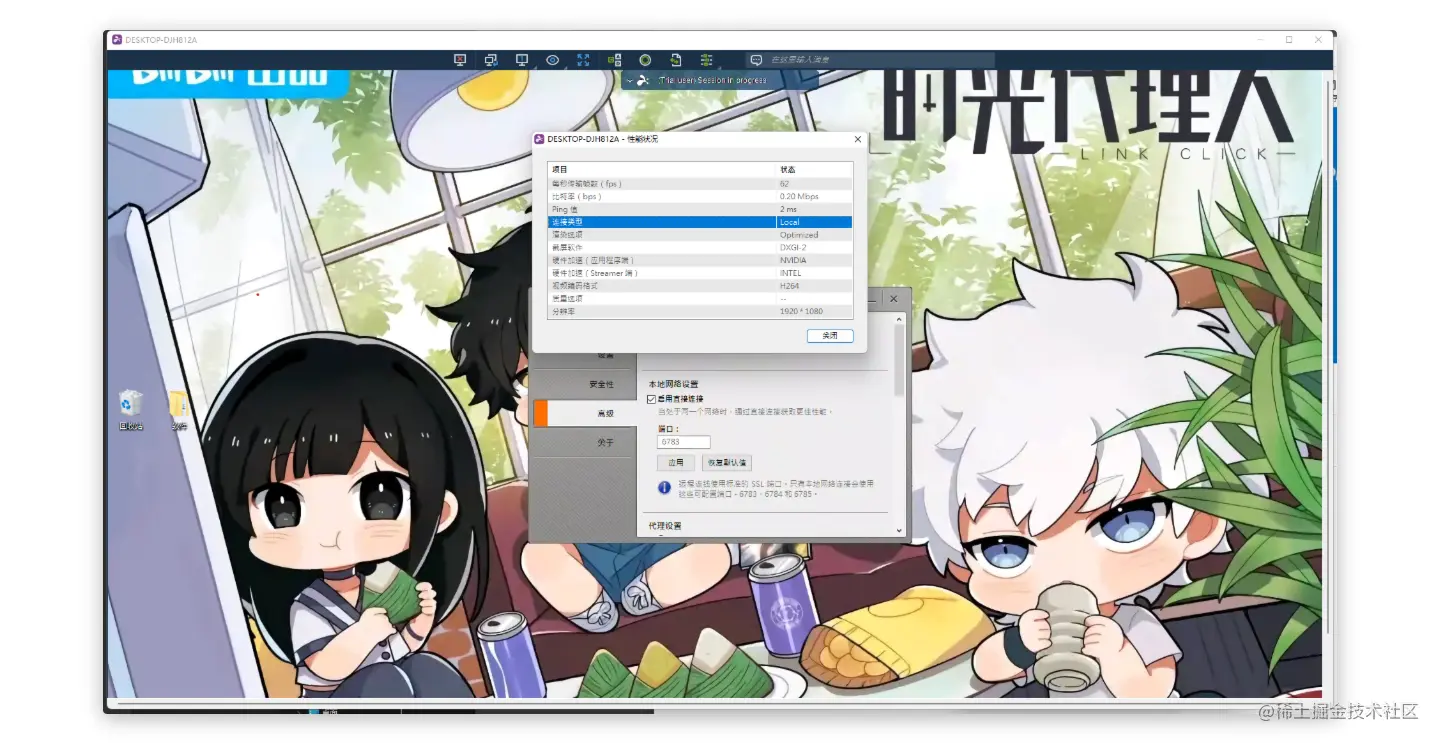
Task: Click the settings window vertical scrollbar thumb
Action: tap(899, 360)
